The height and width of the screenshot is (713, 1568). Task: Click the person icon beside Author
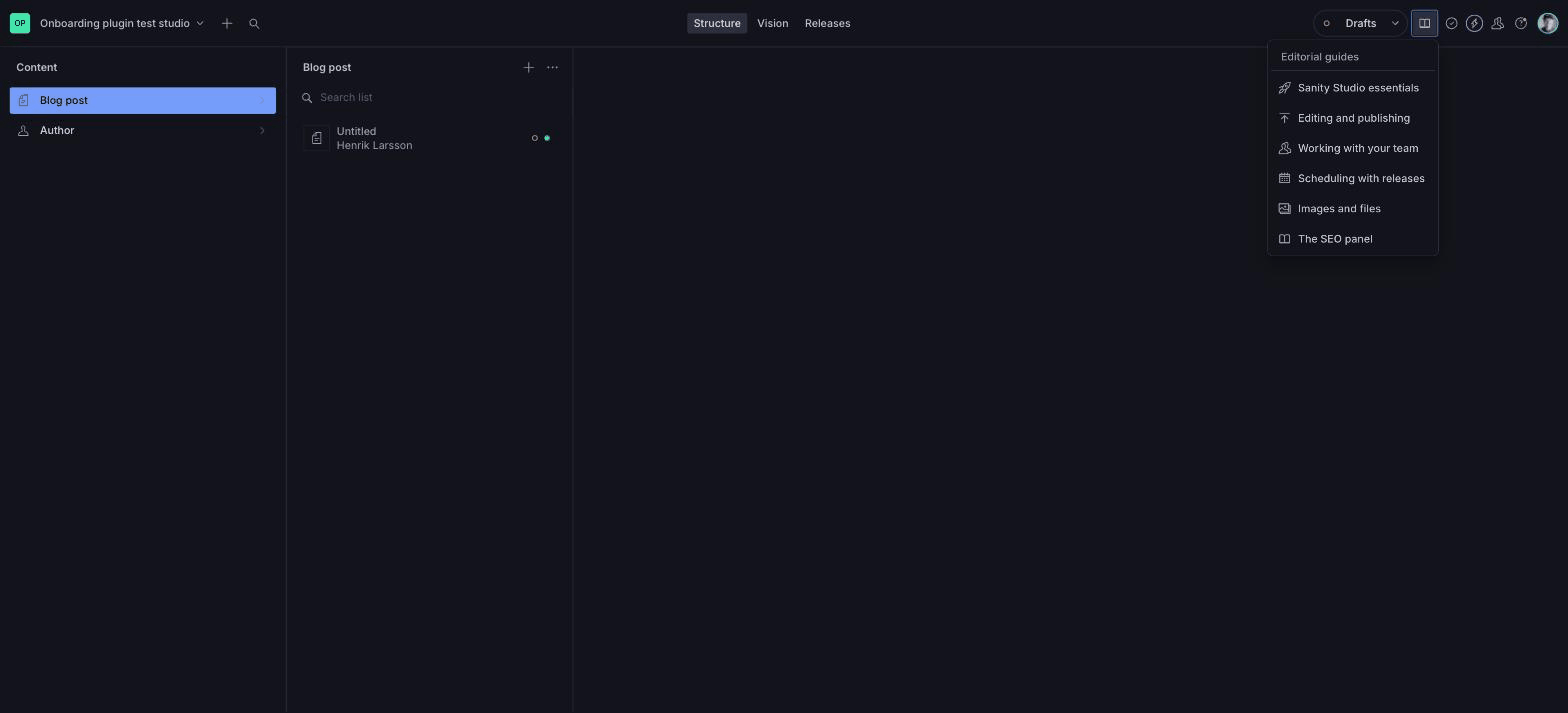pos(24,130)
